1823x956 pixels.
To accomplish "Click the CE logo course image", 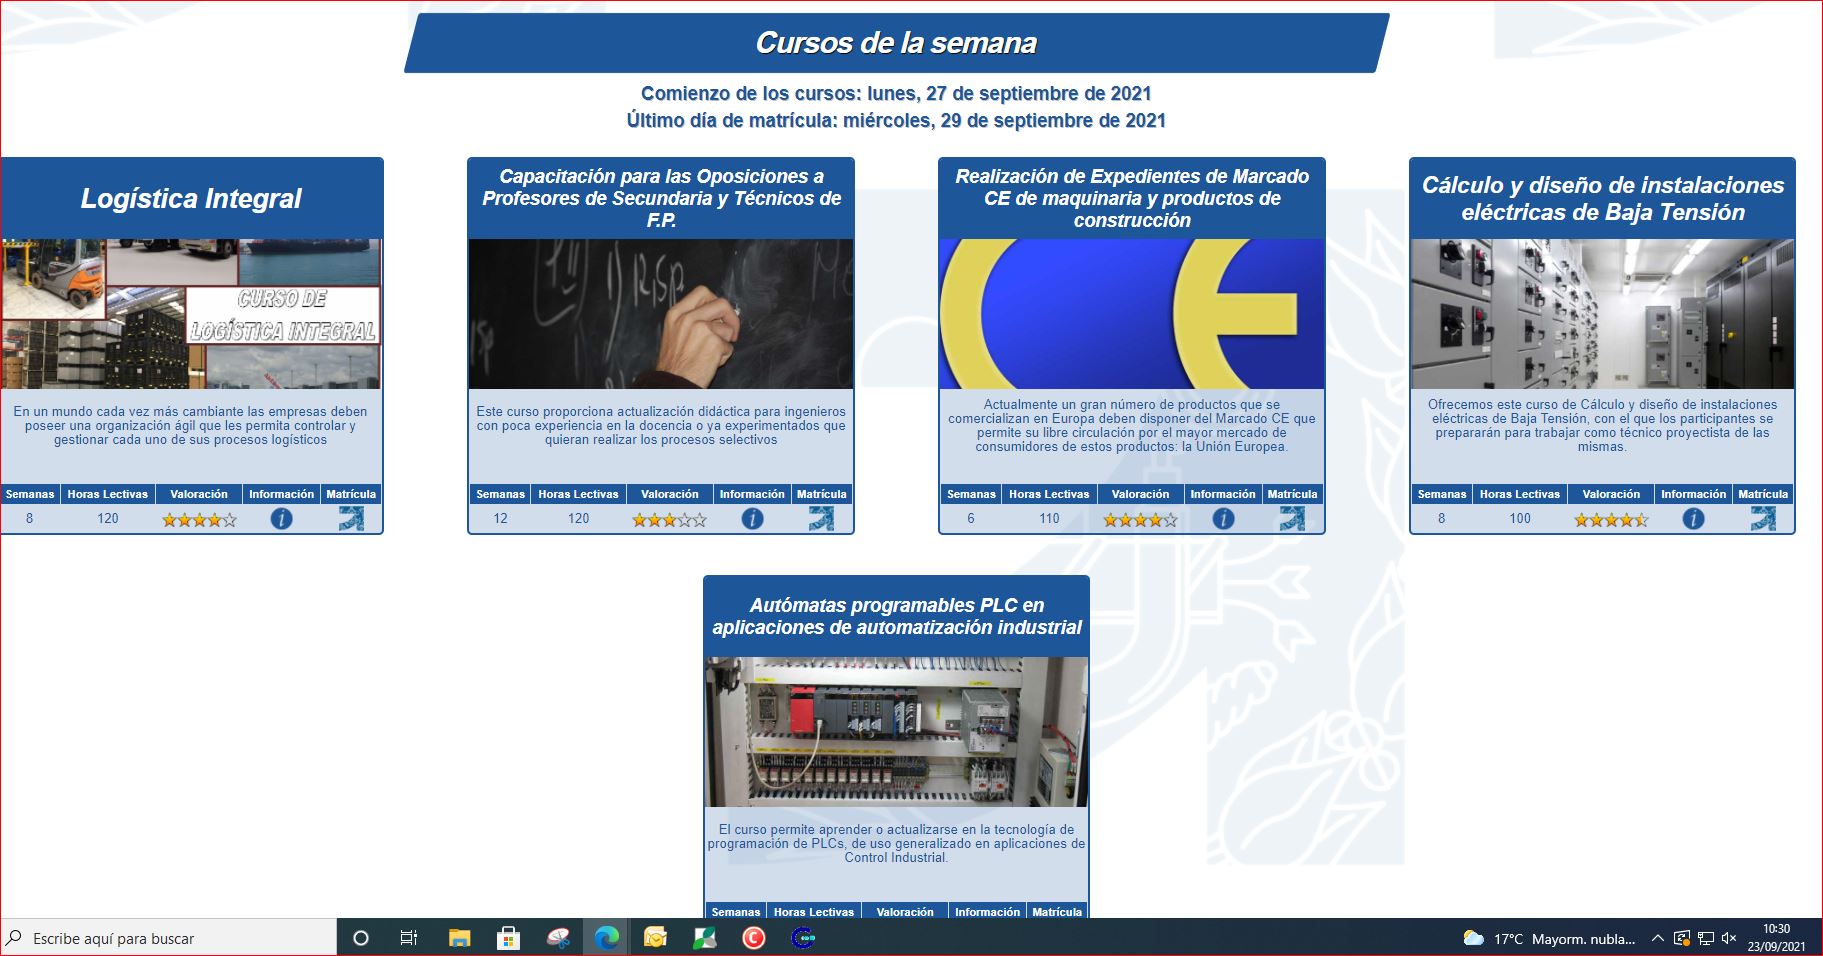I will pyautogui.click(x=1132, y=314).
